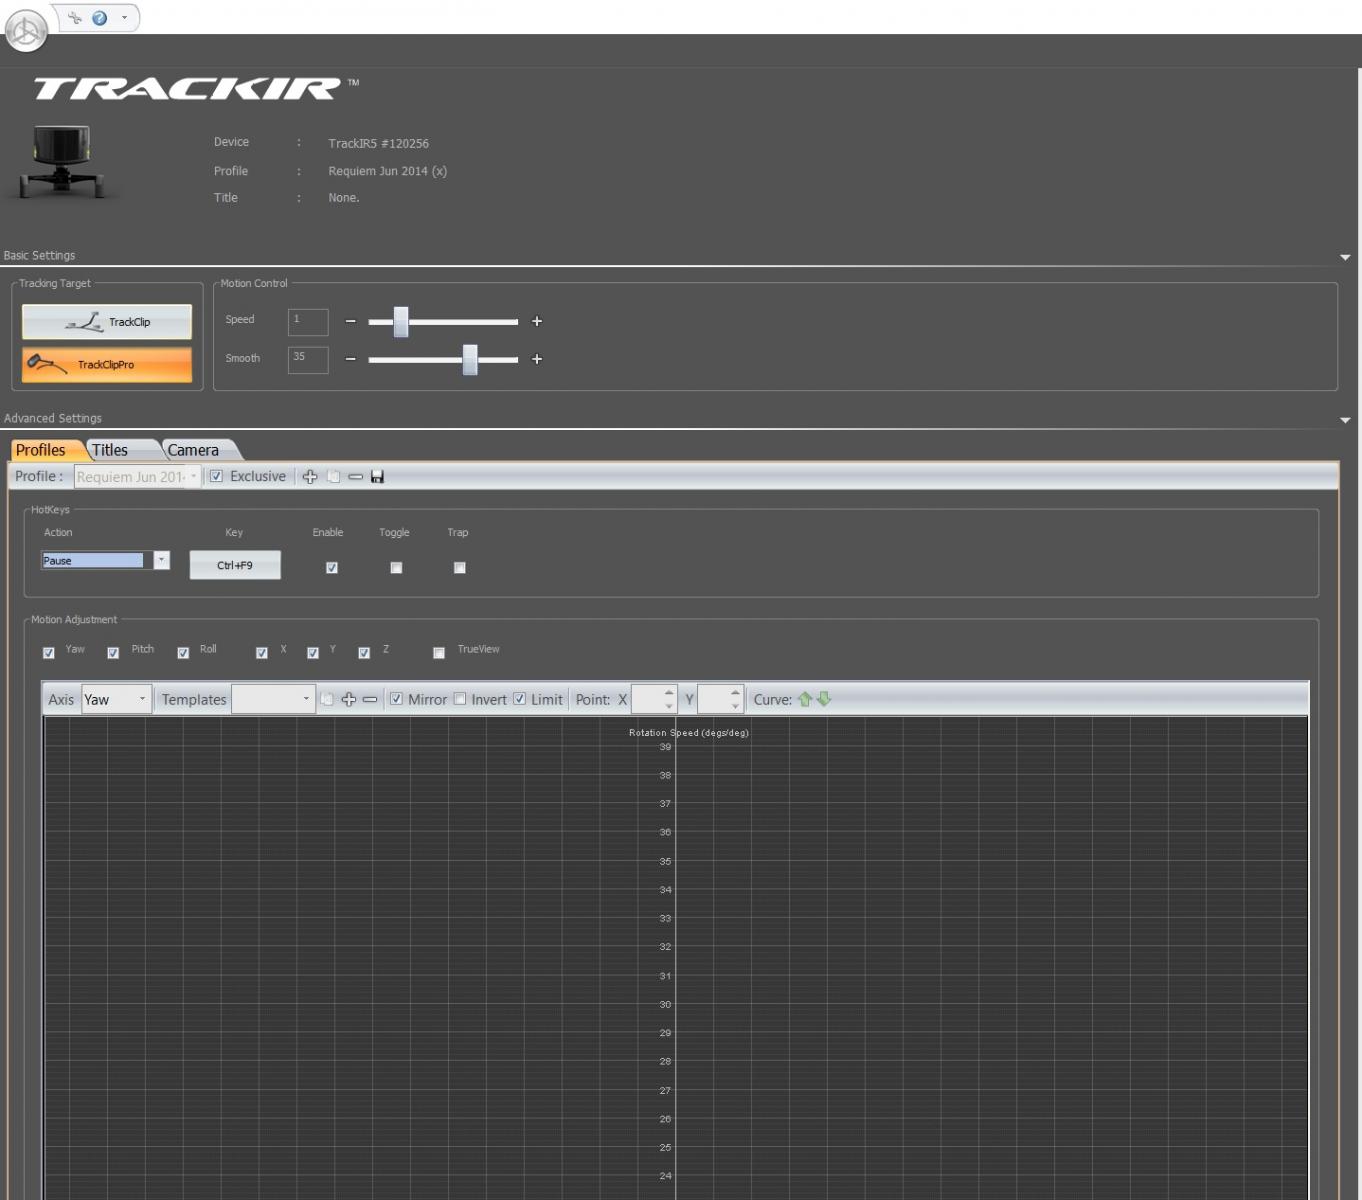Viewport: 1362px width, 1200px height.
Task: Toggle the Exclusive checkbox
Action: point(216,477)
